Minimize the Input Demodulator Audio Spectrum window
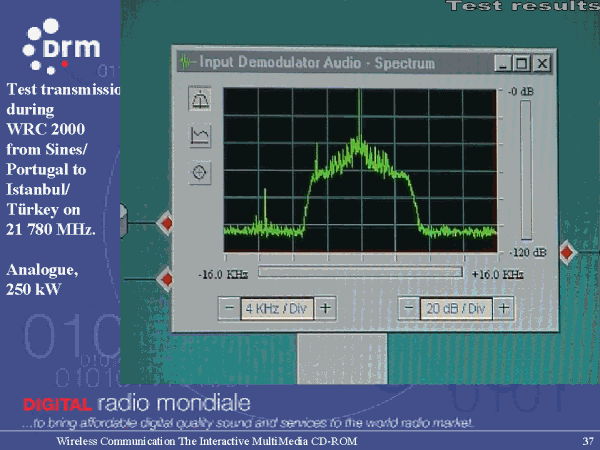 (x=502, y=63)
